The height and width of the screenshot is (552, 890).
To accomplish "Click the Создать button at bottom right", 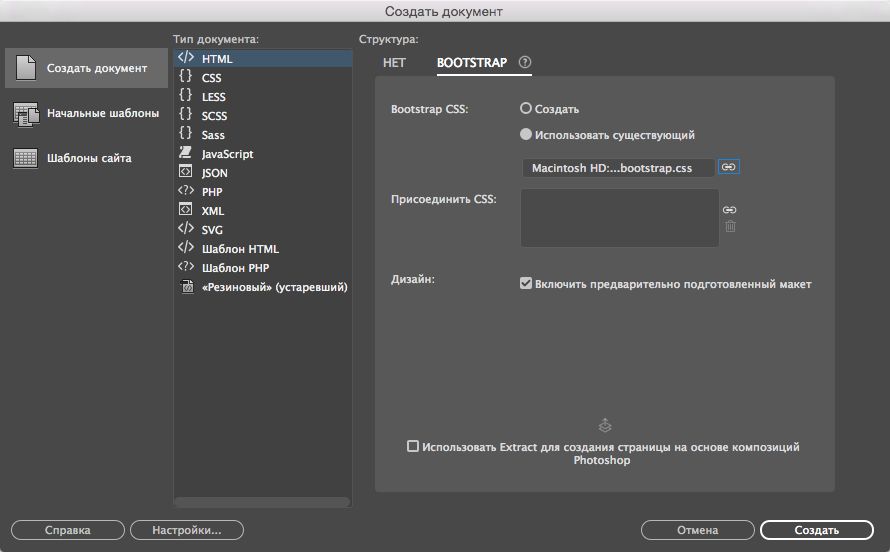I will click(x=817, y=530).
